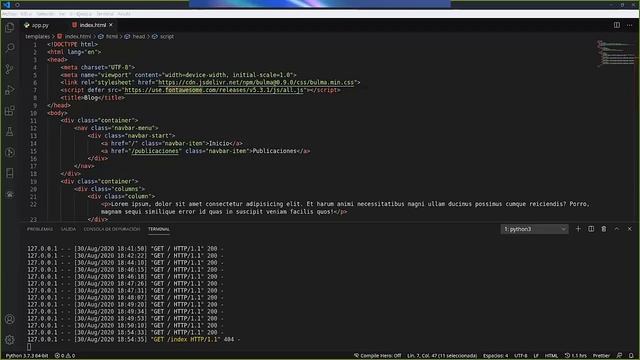
Task: Switch to the PROBLEMAS panel tab
Action: (40, 229)
